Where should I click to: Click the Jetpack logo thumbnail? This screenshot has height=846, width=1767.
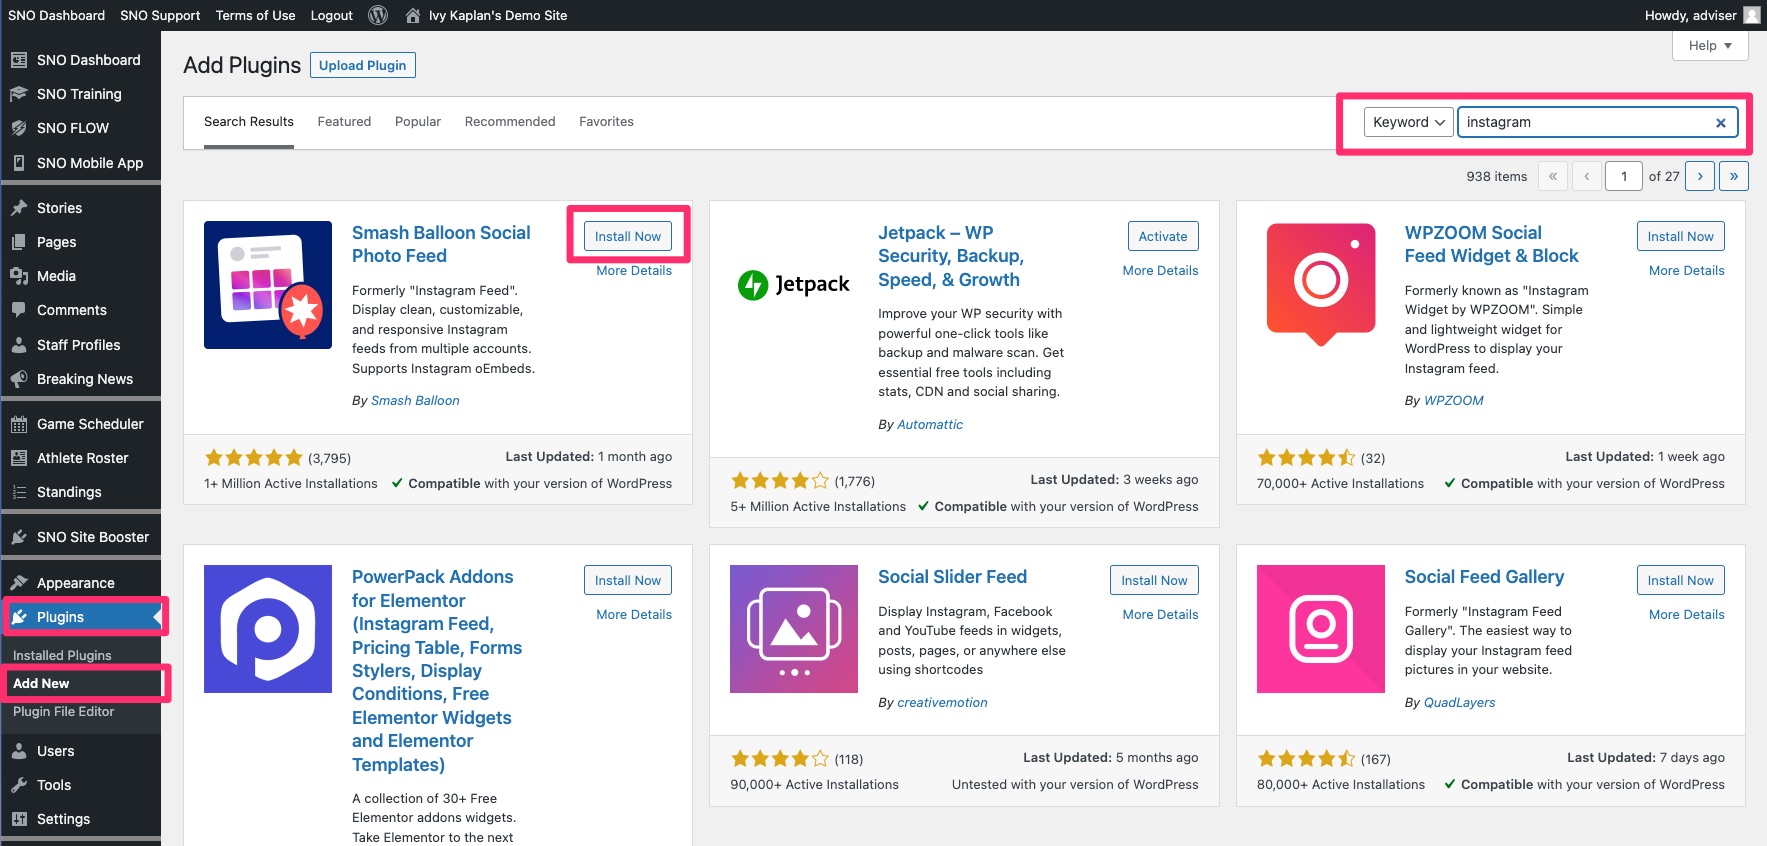pos(794,285)
